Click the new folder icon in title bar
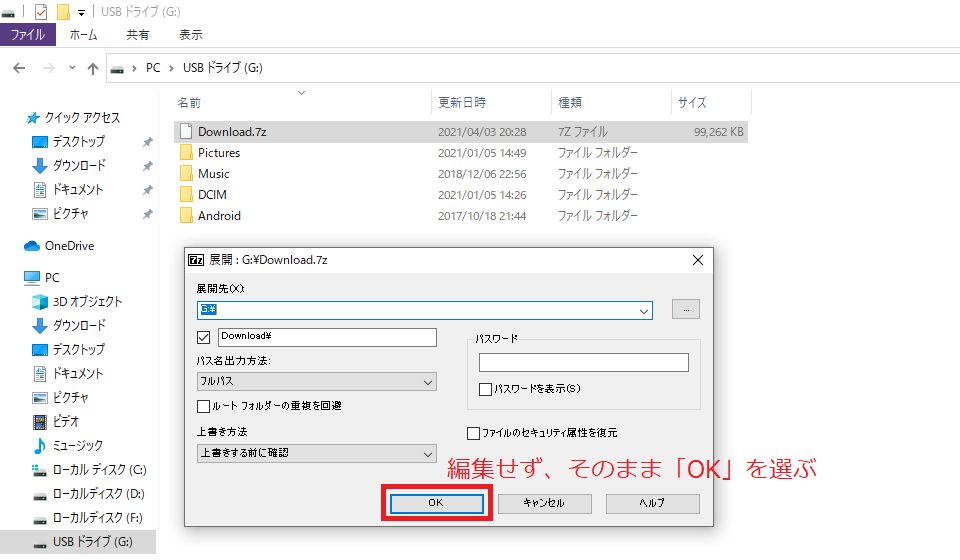The height and width of the screenshot is (560, 960). coord(63,12)
